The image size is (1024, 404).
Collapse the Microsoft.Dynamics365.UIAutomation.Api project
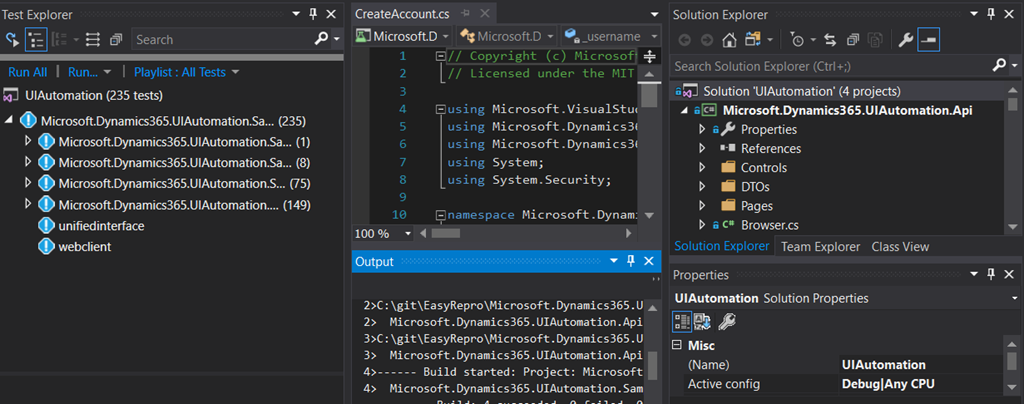[x=684, y=111]
